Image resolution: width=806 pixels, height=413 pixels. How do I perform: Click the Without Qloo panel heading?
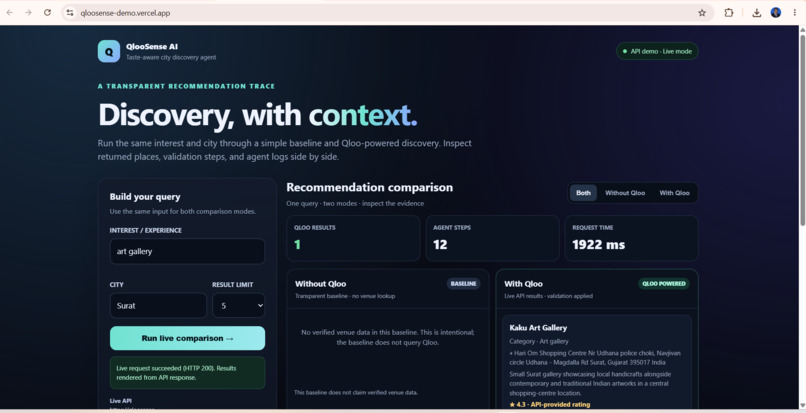(320, 284)
